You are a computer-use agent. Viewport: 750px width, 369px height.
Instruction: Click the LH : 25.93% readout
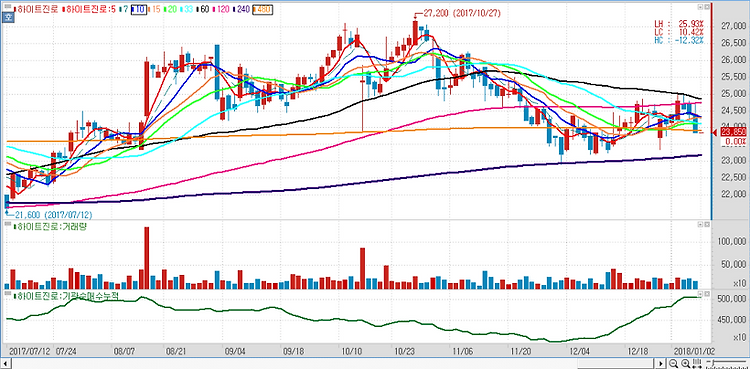pos(679,23)
